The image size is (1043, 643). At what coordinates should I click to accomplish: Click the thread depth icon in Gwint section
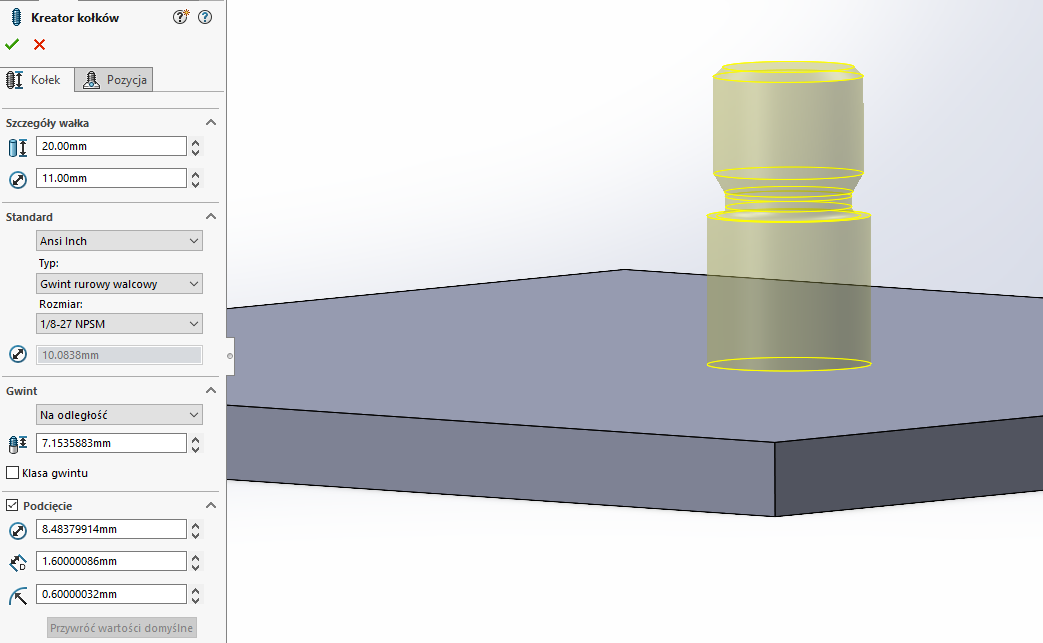pos(16,443)
